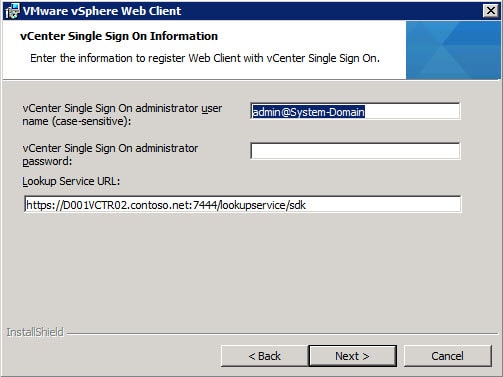Click the blue banner graphic in the header
The height and width of the screenshot is (377, 503).
pos(453,50)
